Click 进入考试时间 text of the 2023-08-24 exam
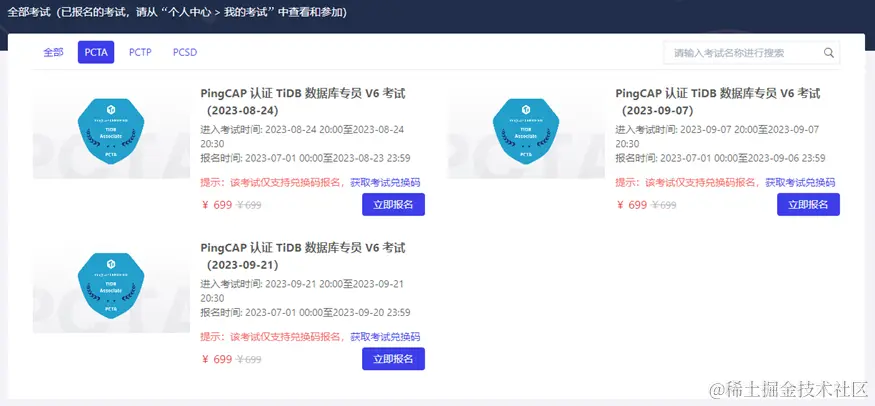Image resolution: width=875 pixels, height=406 pixels. pyautogui.click(x=302, y=137)
